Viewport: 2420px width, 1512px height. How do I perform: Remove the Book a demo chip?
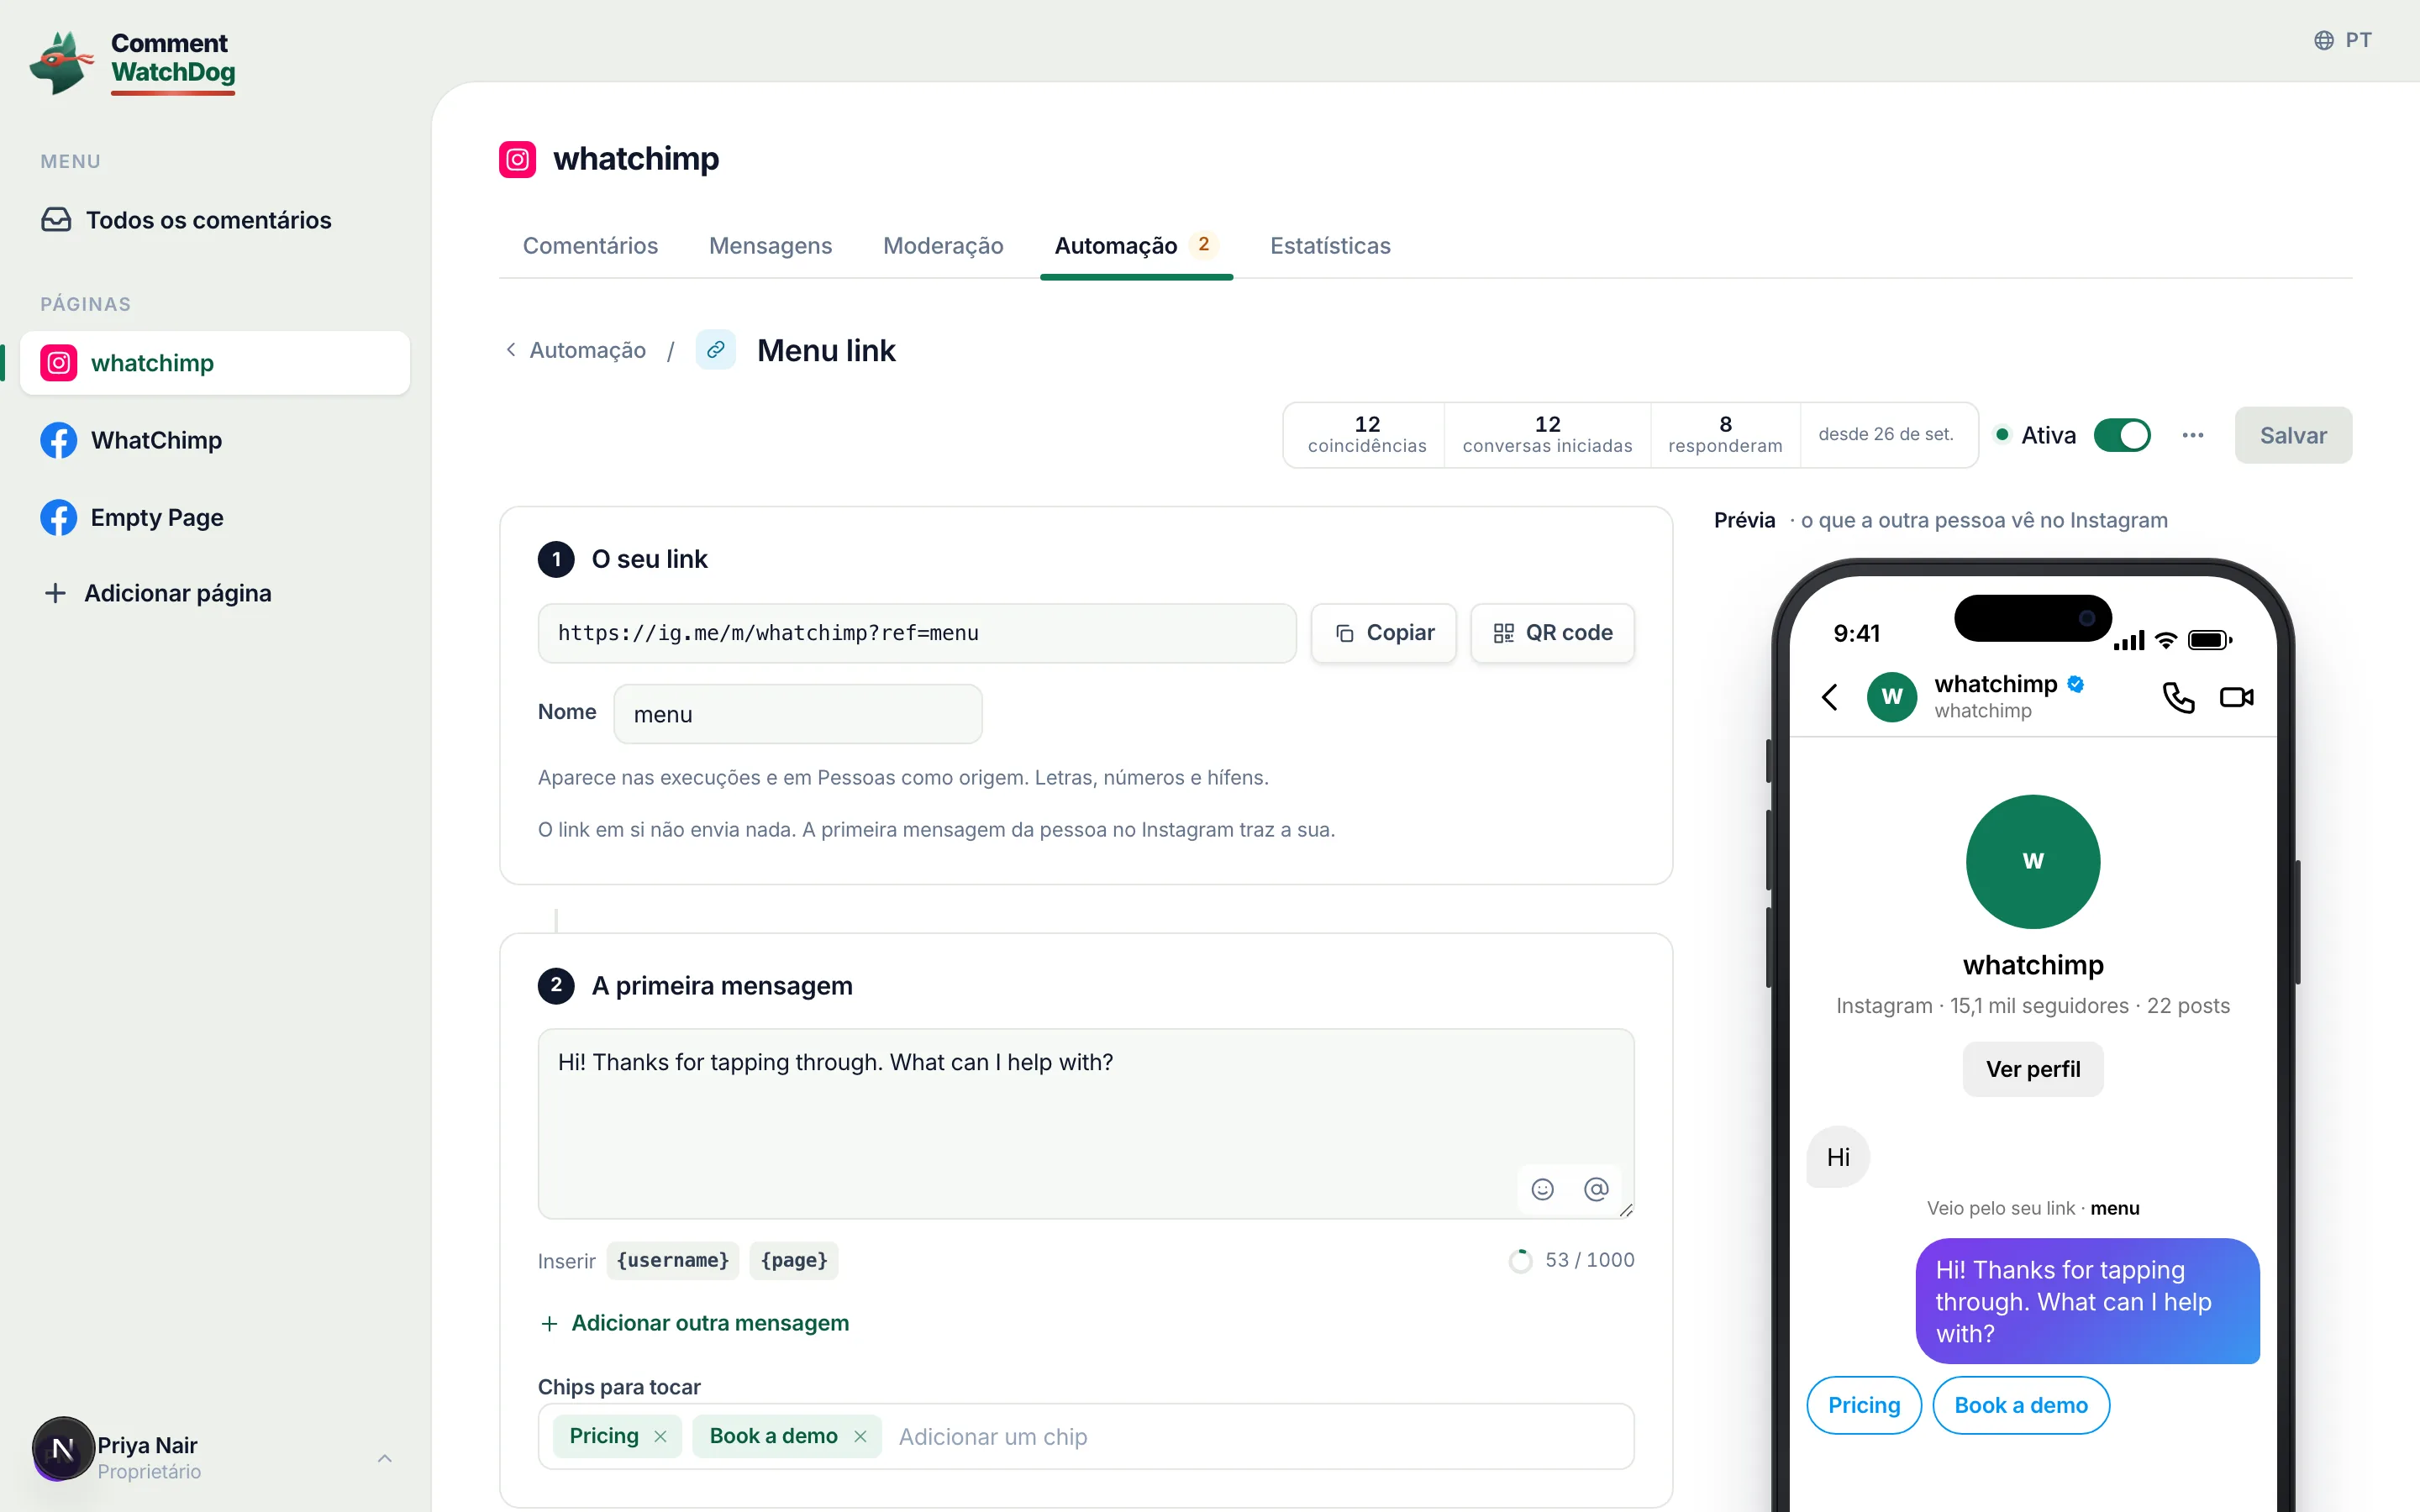pos(860,1436)
